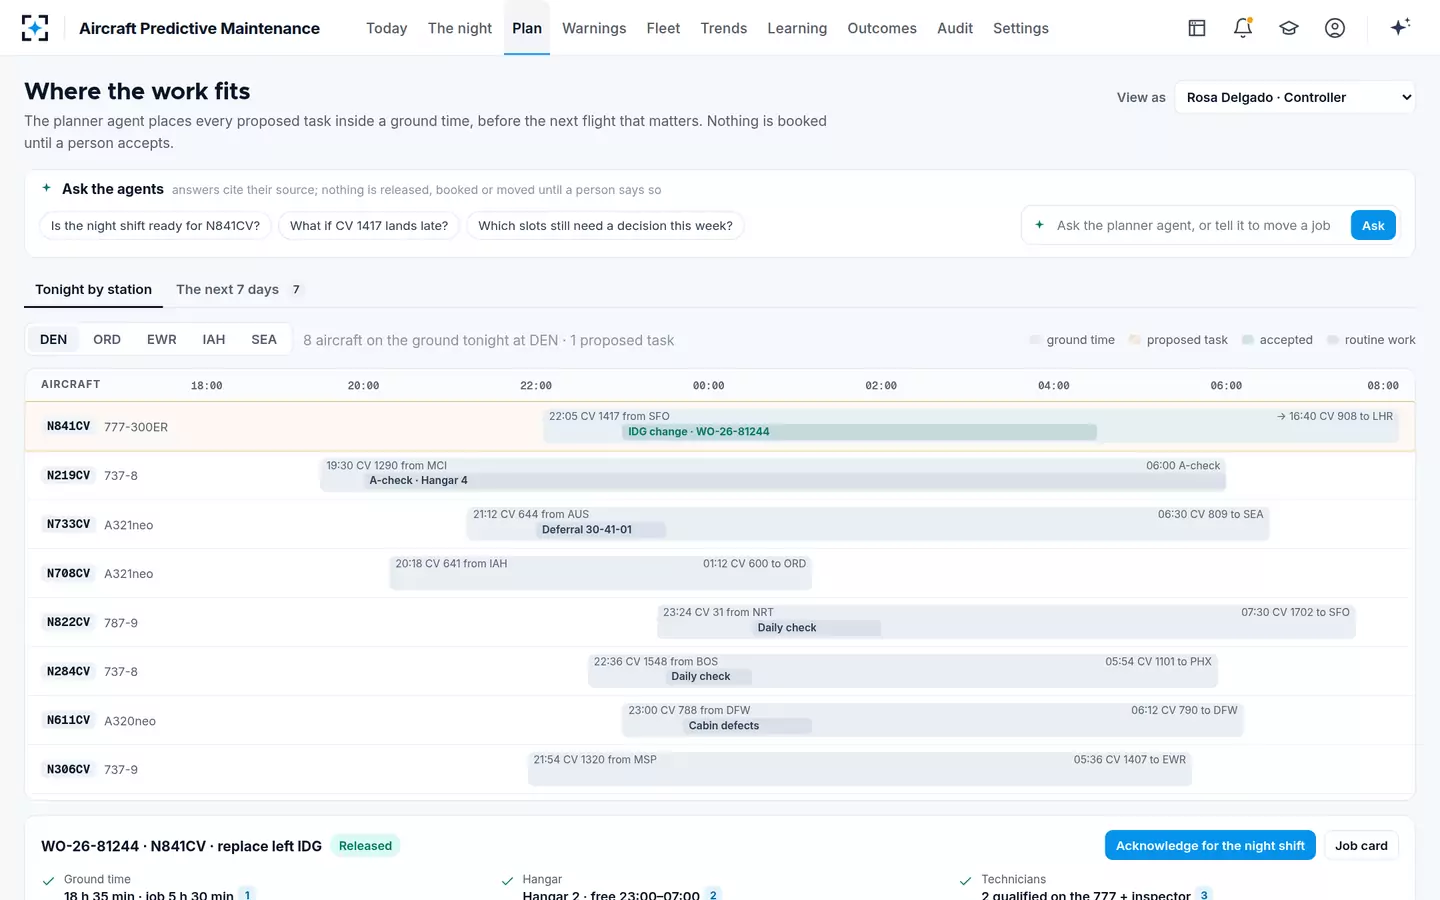Click citation badge 1 next to Ground time

pos(247,895)
